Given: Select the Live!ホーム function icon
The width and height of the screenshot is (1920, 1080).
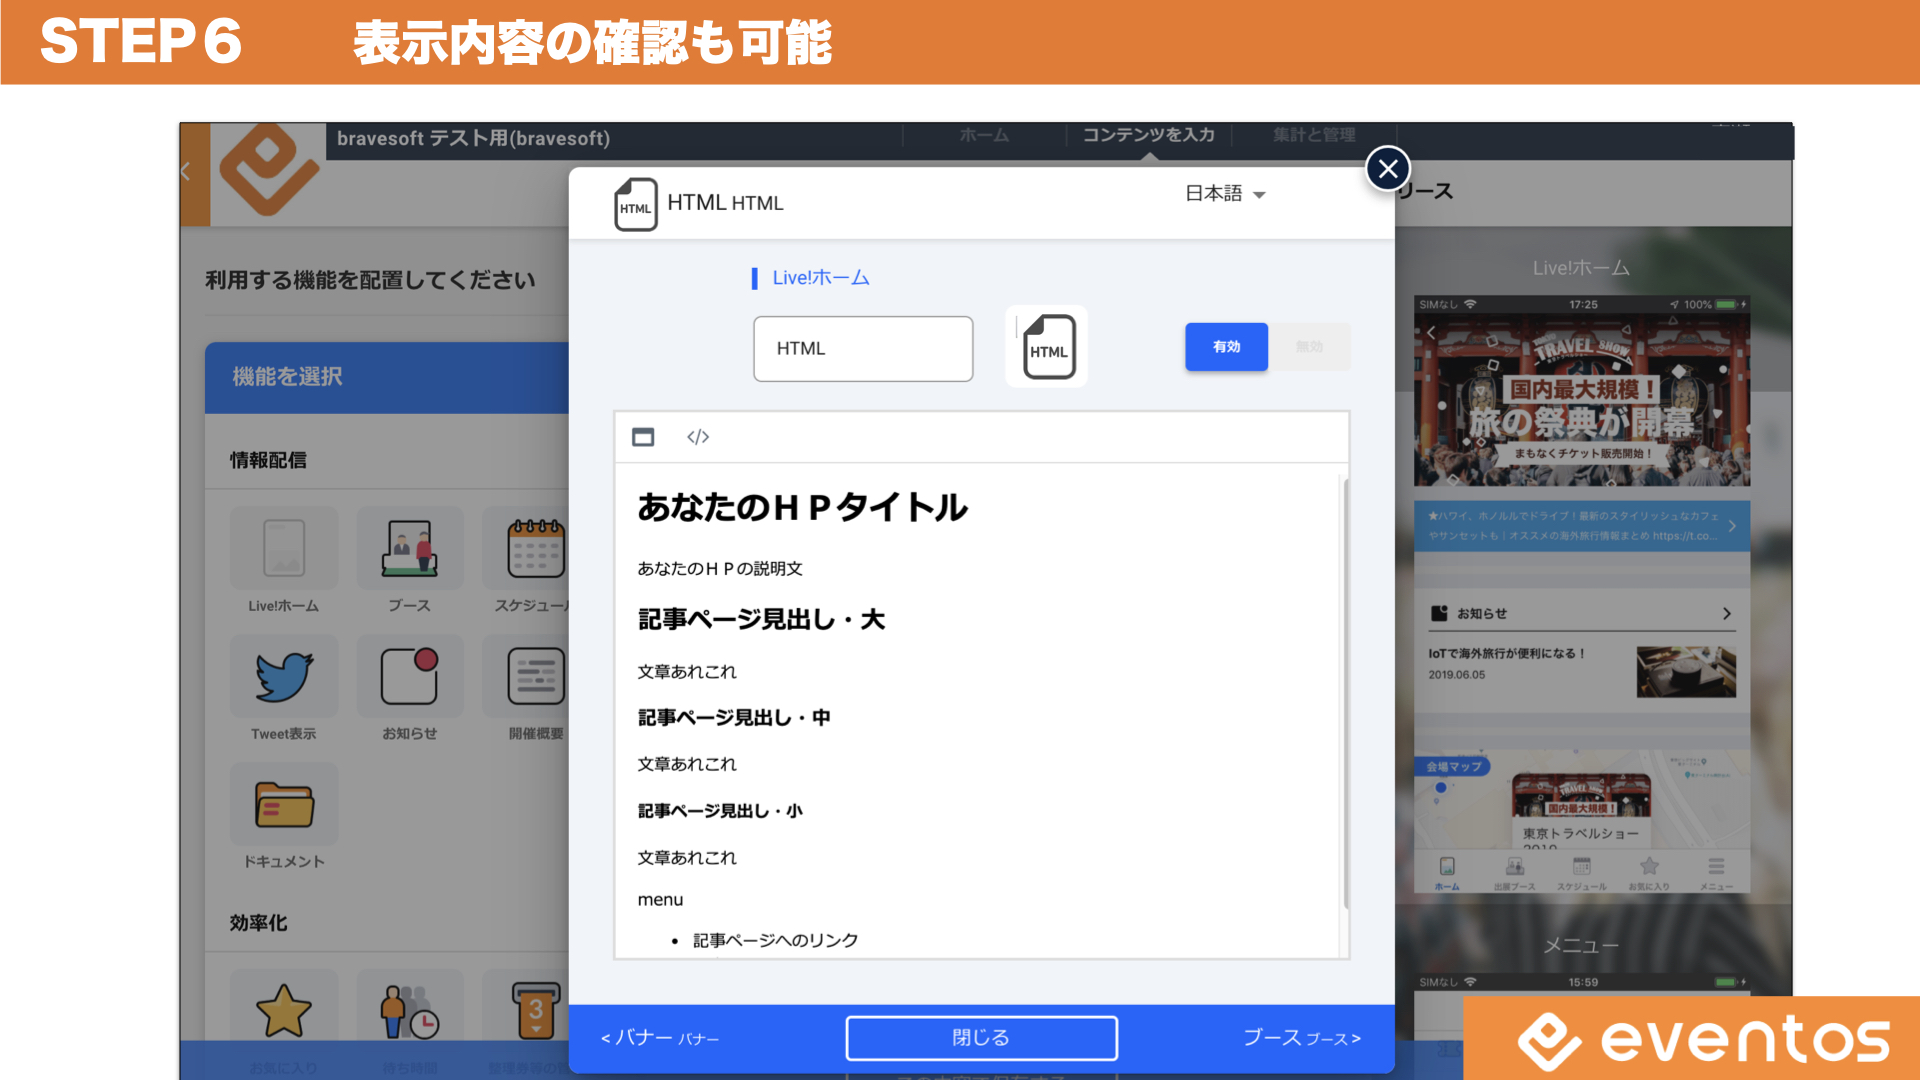Looking at the screenshot, I should (284, 548).
